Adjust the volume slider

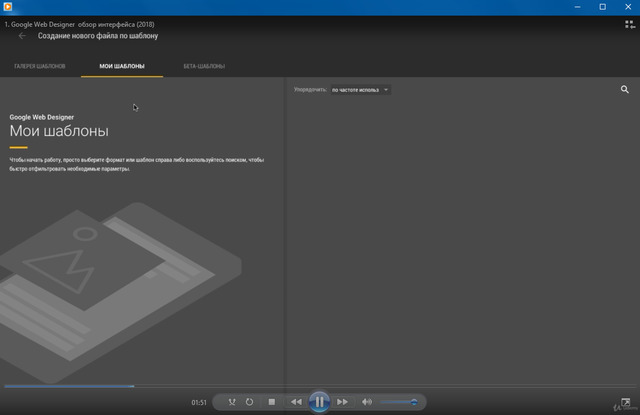[x=399, y=402]
